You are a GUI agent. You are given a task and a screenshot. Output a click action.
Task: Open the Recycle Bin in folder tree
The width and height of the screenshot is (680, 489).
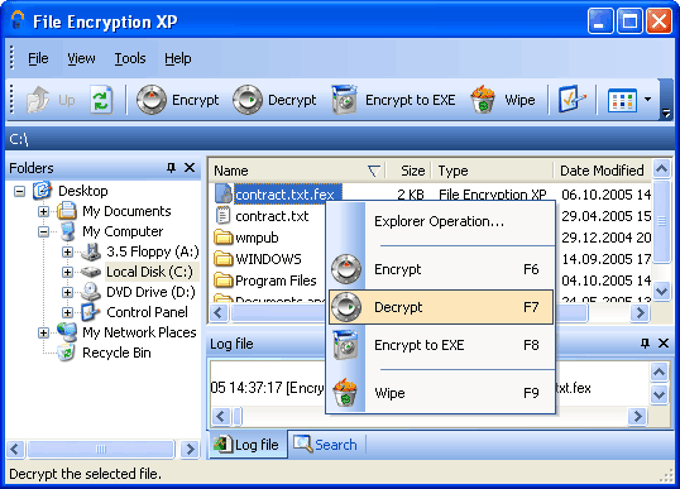115,353
